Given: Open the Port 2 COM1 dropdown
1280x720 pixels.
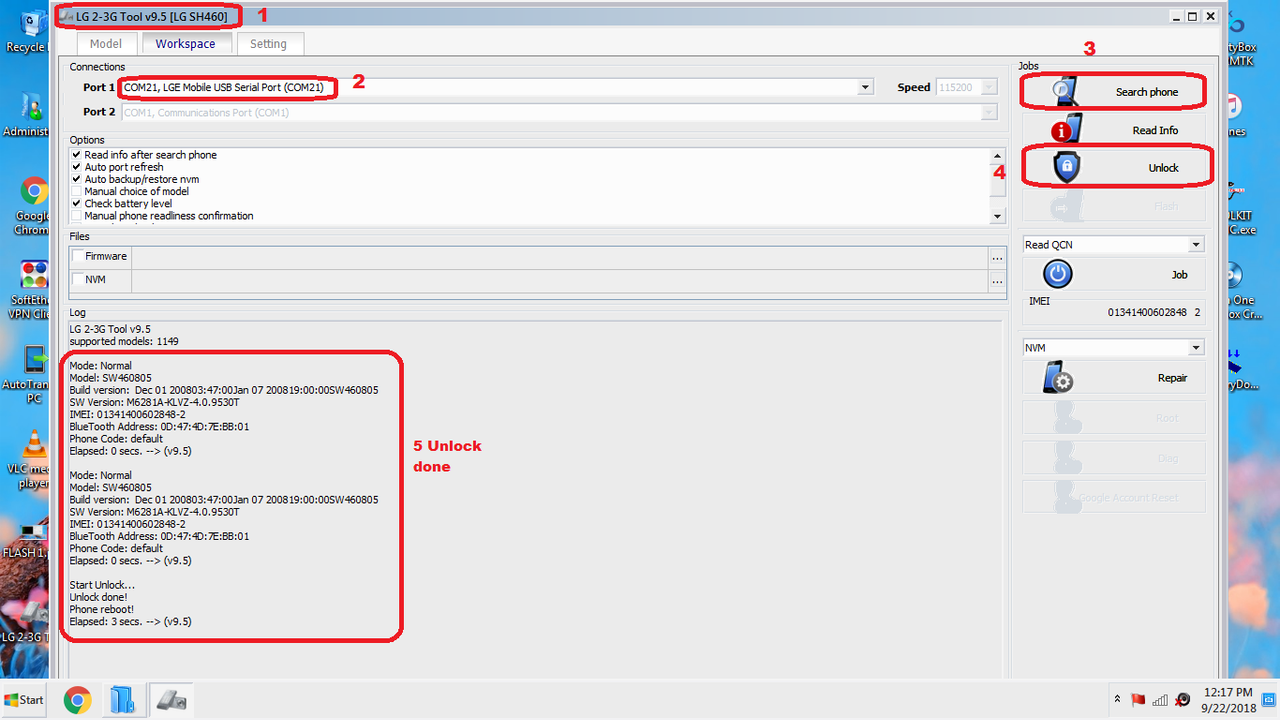Looking at the screenshot, I should (990, 113).
